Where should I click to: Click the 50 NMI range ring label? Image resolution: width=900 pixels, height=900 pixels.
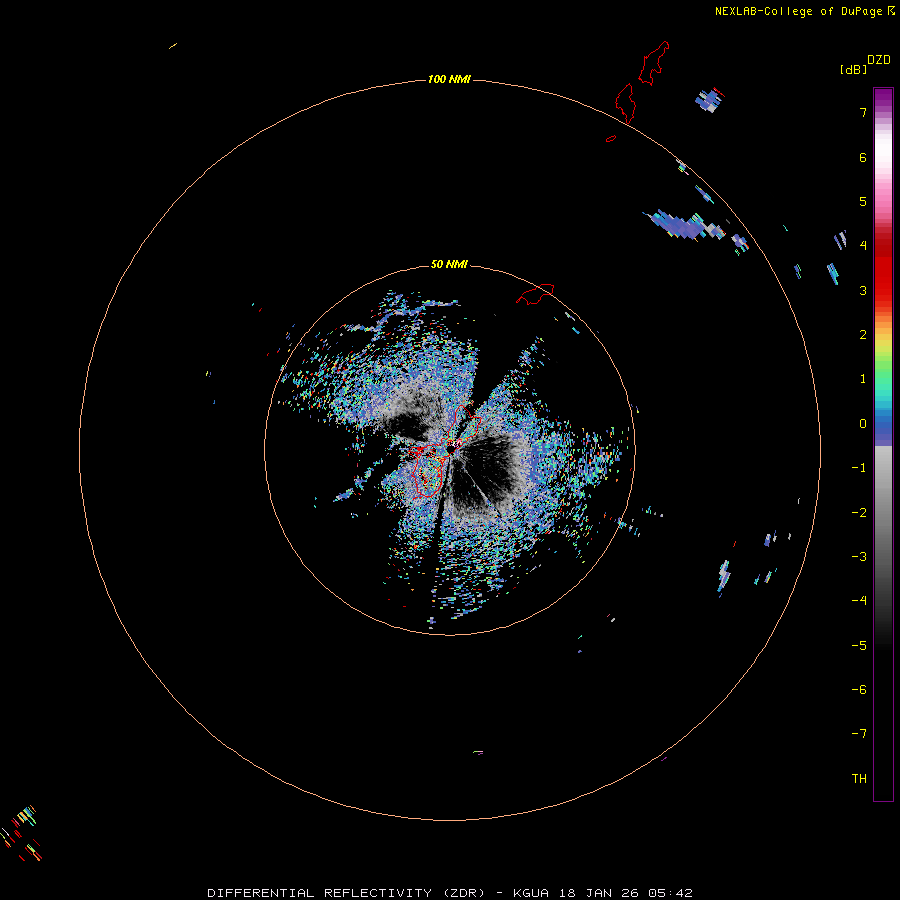(x=449, y=264)
